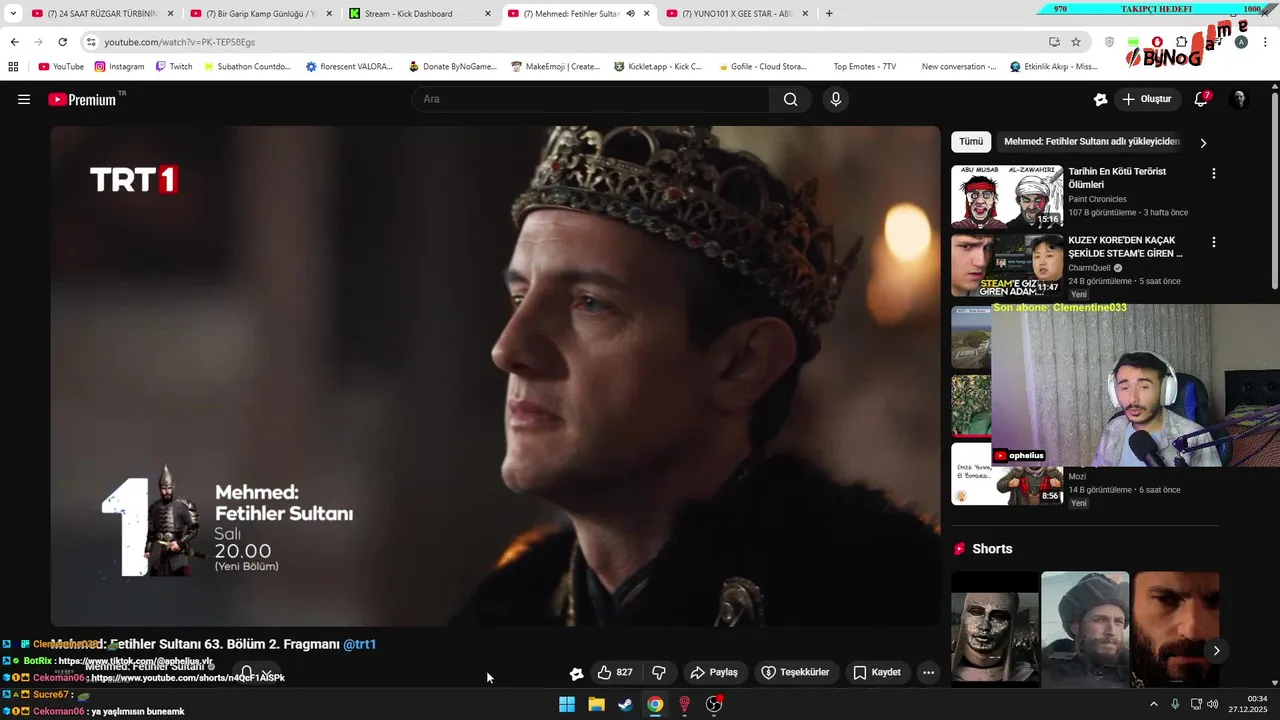Screen dimensions: 1280x720
Task: Click the sparkle Ask icon beside like
Action: [576, 673]
